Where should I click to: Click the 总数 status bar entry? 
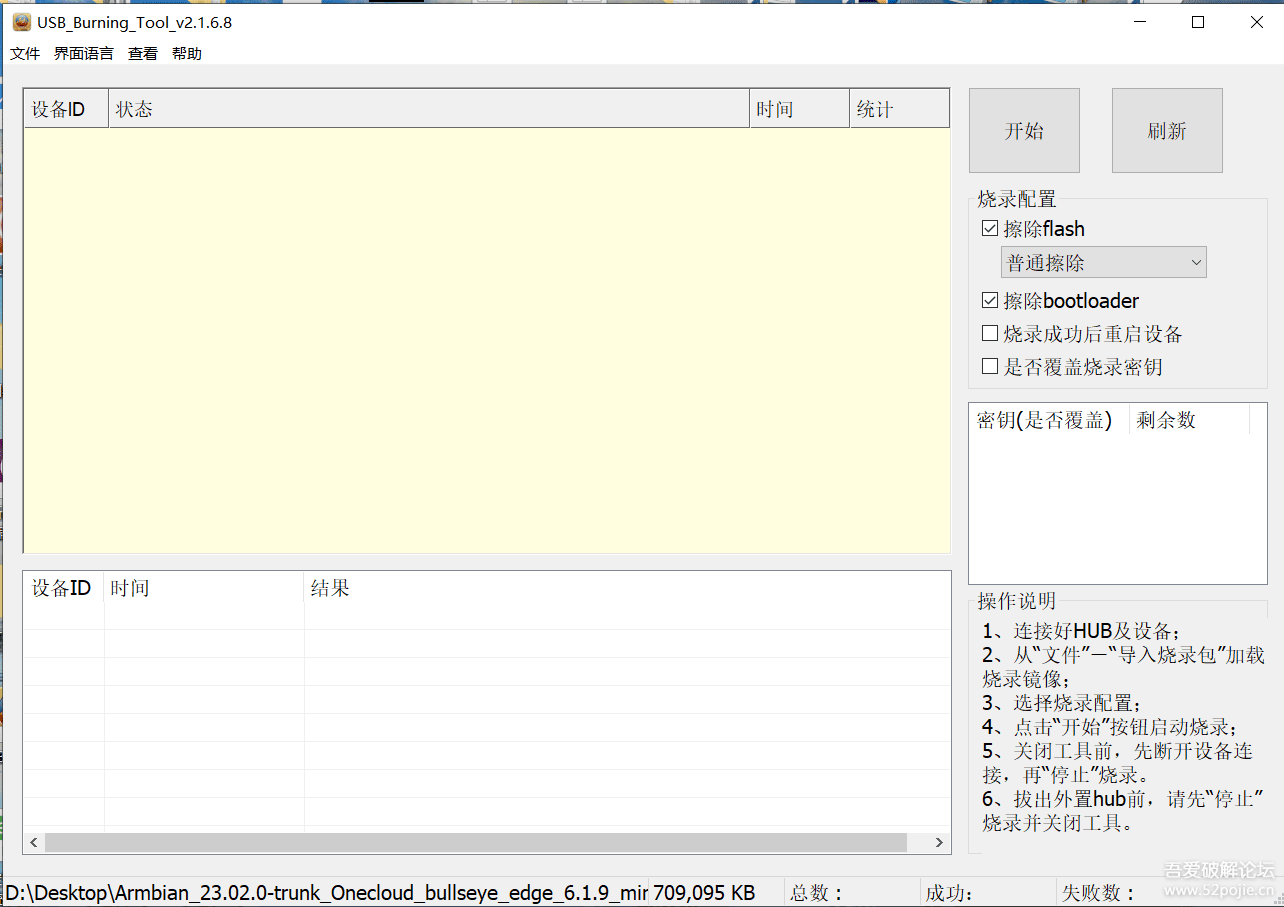(817, 893)
